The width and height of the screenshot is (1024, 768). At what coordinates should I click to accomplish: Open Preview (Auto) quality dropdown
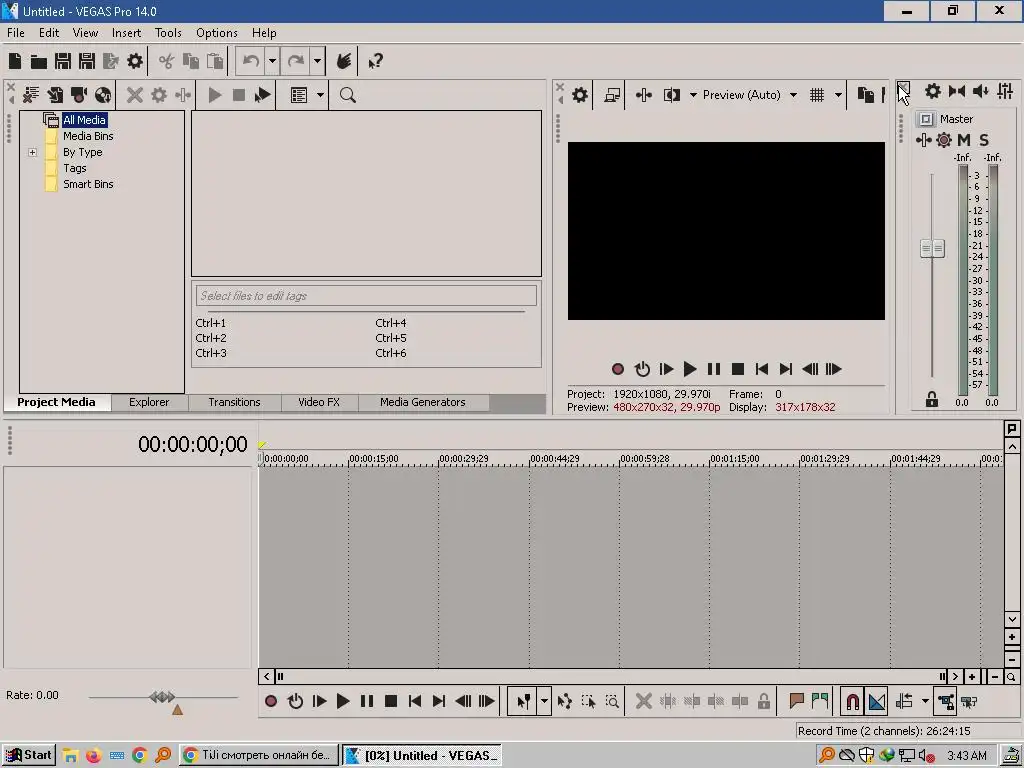coord(793,95)
